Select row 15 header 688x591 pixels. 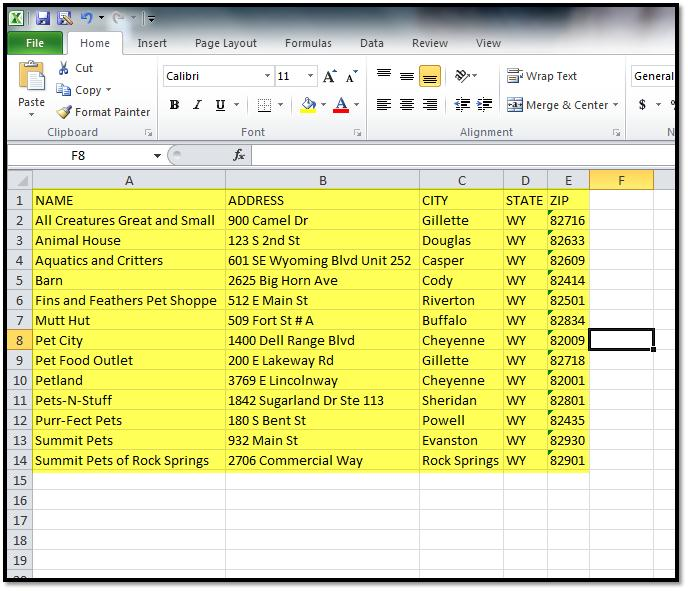pos(20,480)
